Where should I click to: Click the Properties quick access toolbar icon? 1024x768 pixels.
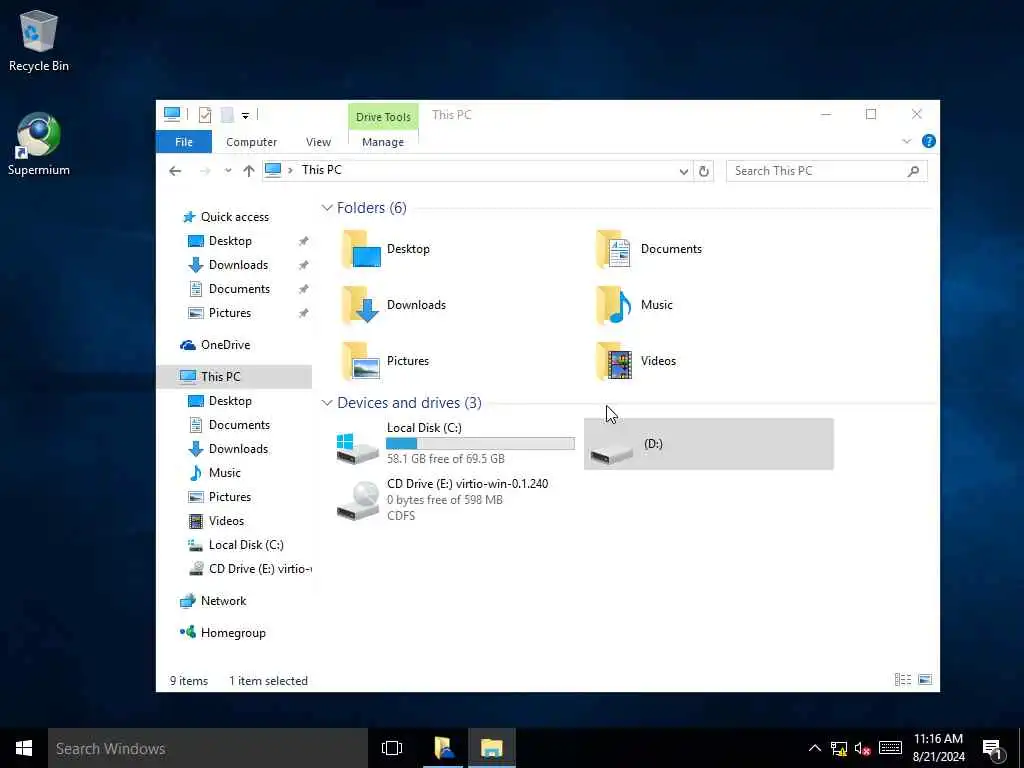click(x=205, y=115)
